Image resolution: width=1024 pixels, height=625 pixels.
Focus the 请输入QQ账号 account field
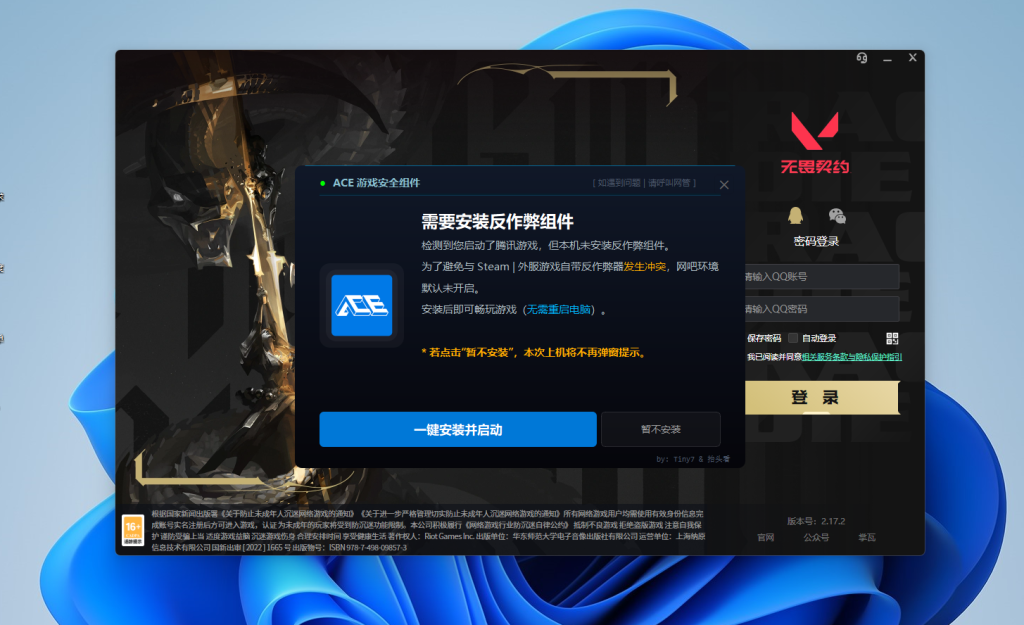point(822,277)
